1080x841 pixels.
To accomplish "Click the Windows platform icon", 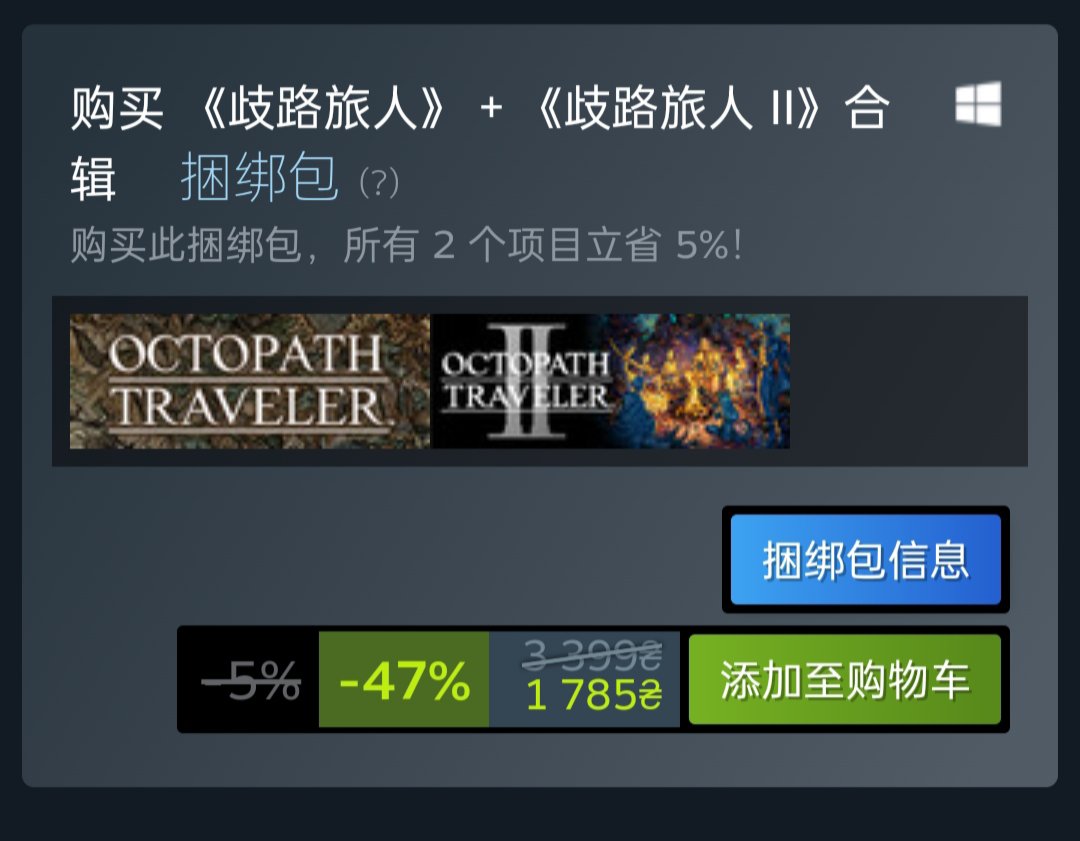I will (978, 104).
